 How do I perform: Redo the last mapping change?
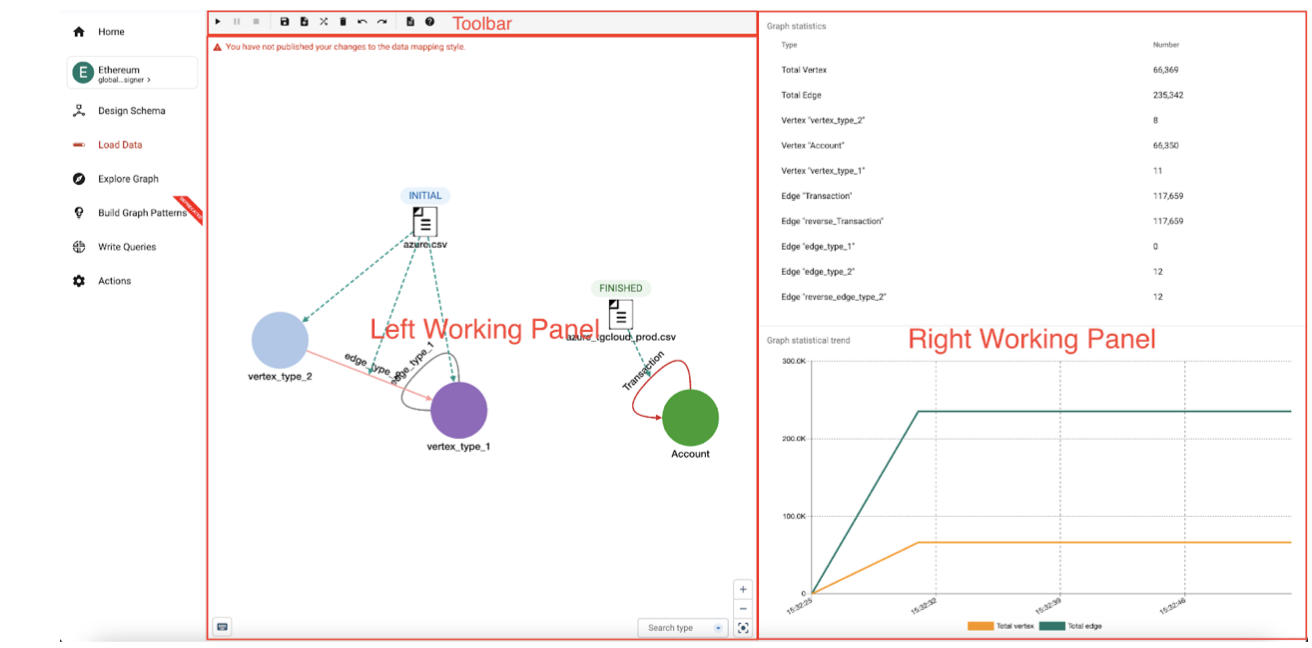382,21
